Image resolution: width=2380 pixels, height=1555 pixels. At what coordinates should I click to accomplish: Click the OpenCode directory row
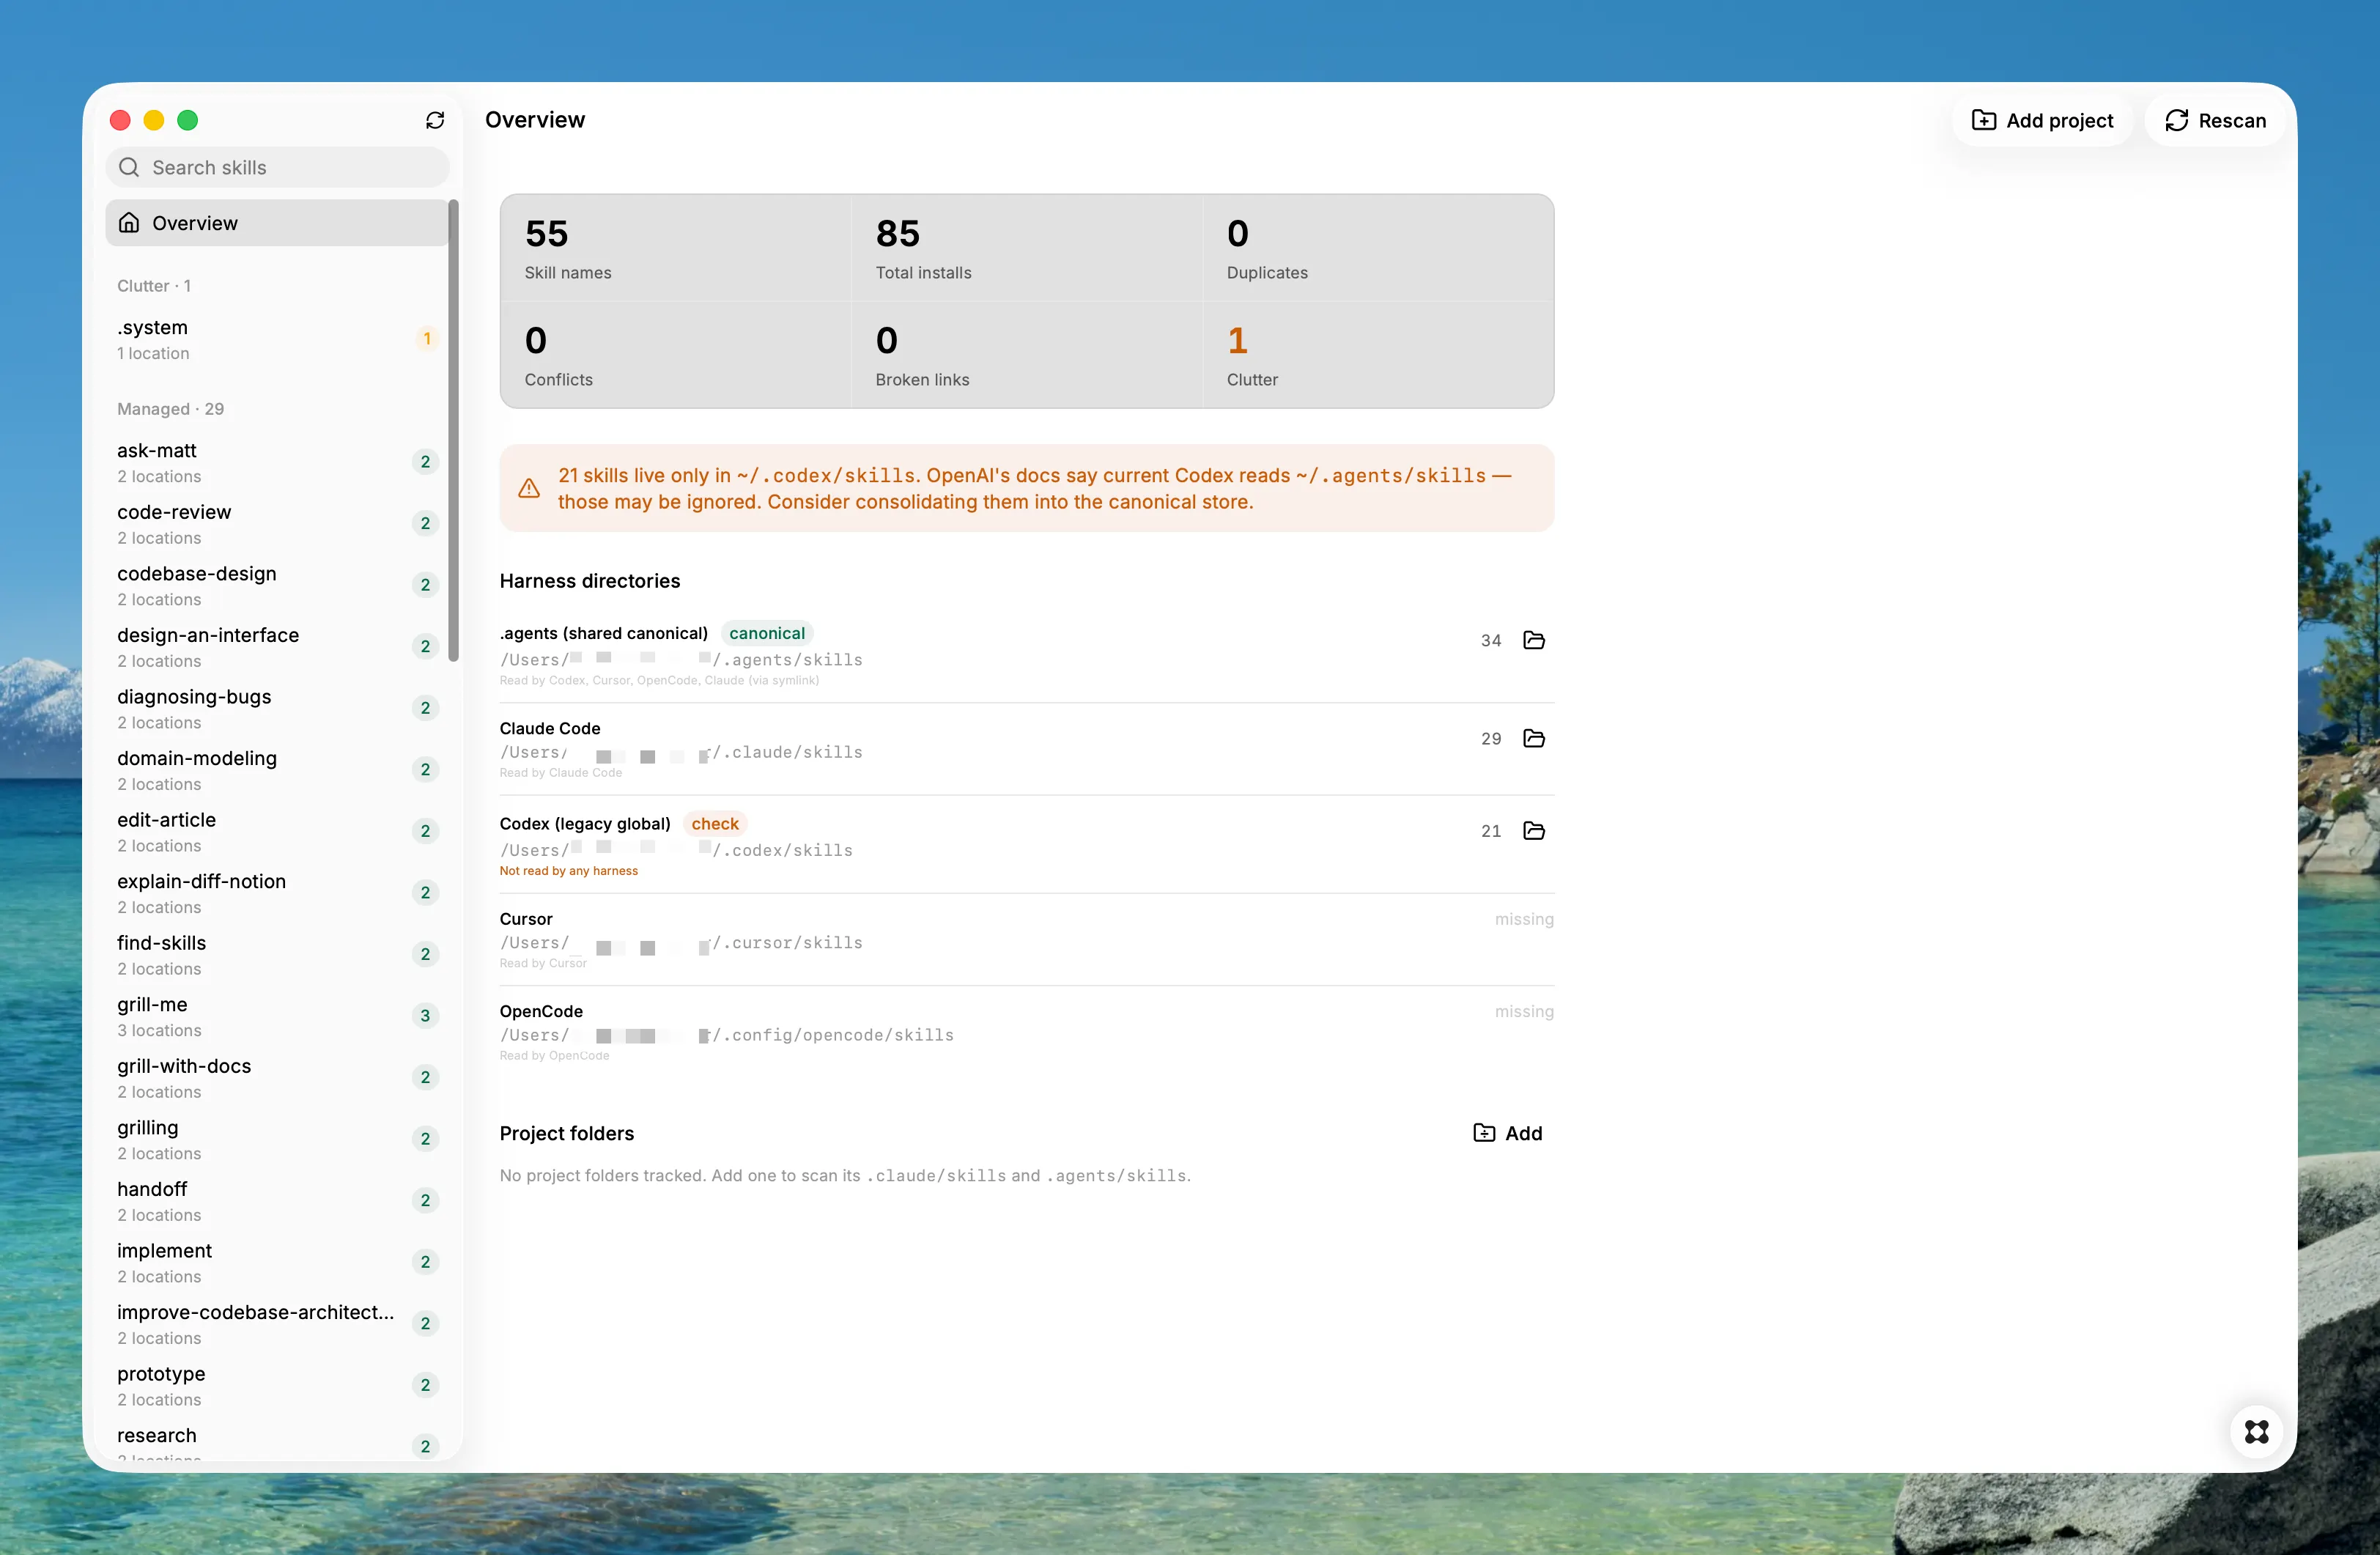pos(1027,1032)
